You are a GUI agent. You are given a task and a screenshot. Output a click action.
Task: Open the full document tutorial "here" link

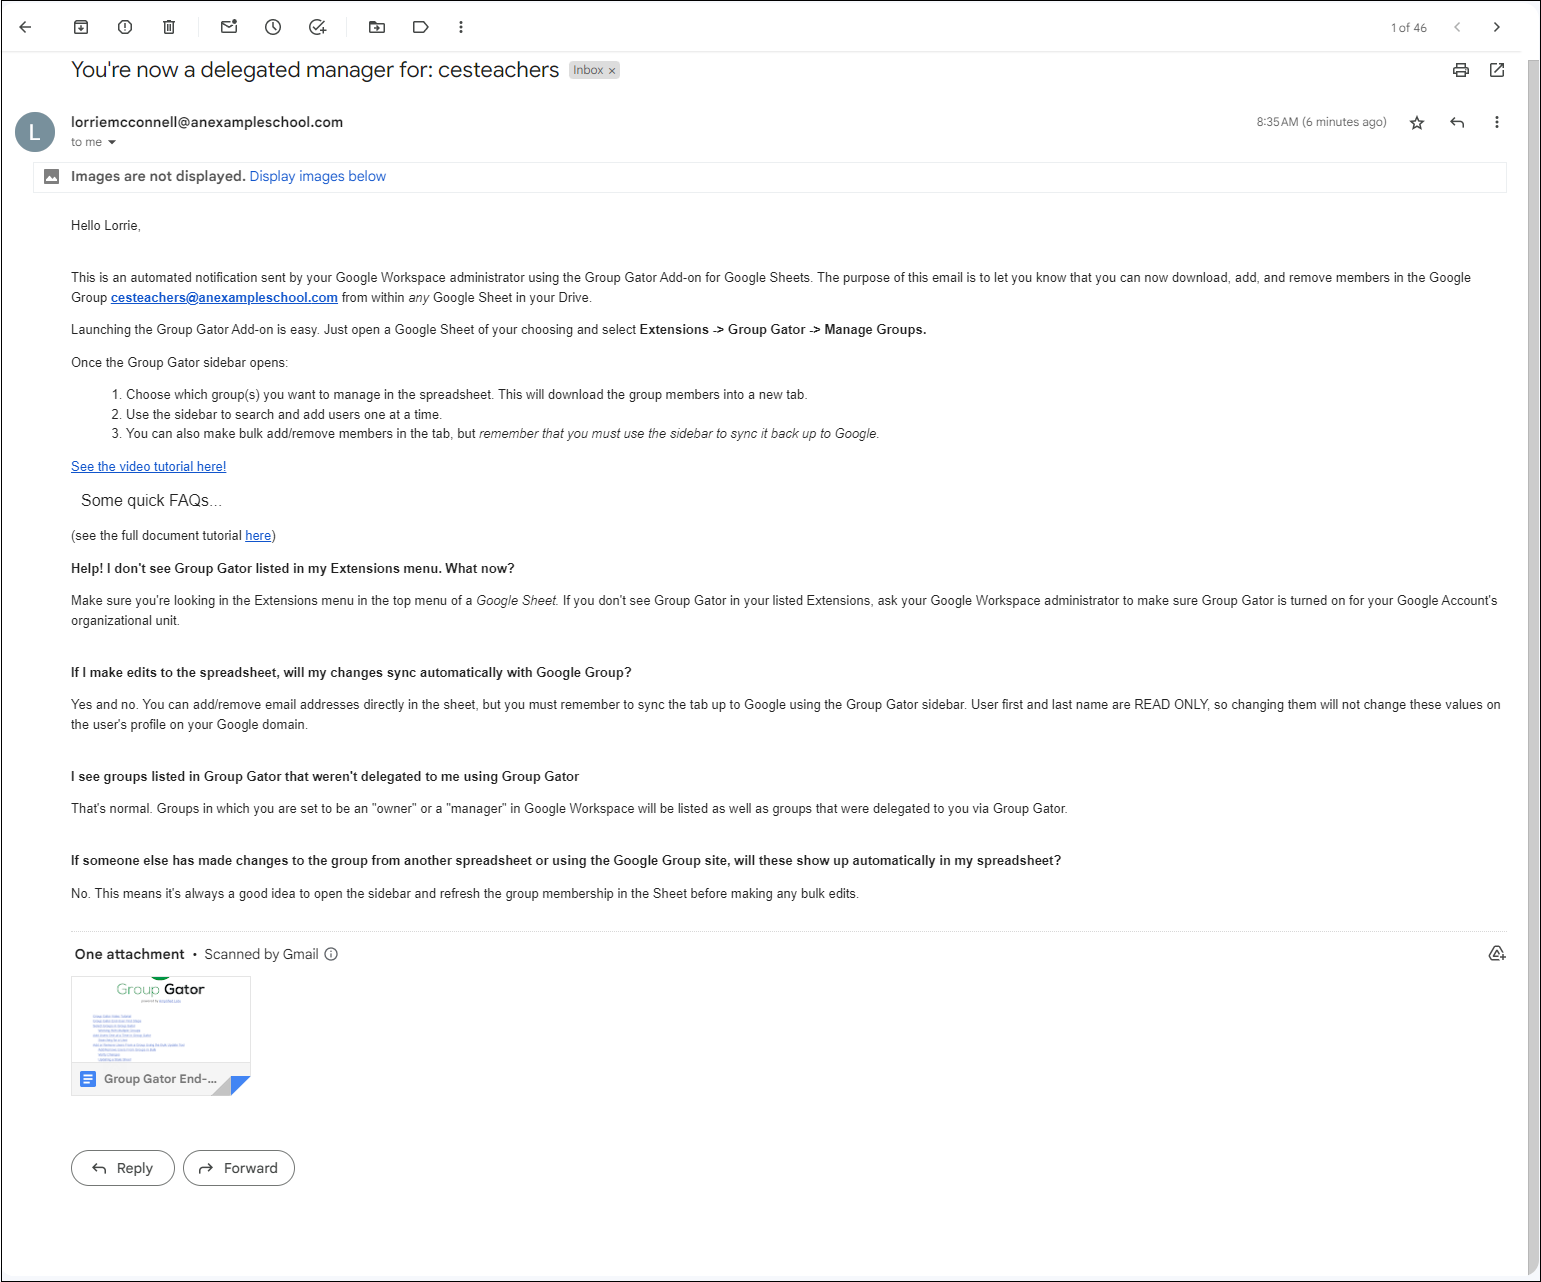(258, 536)
